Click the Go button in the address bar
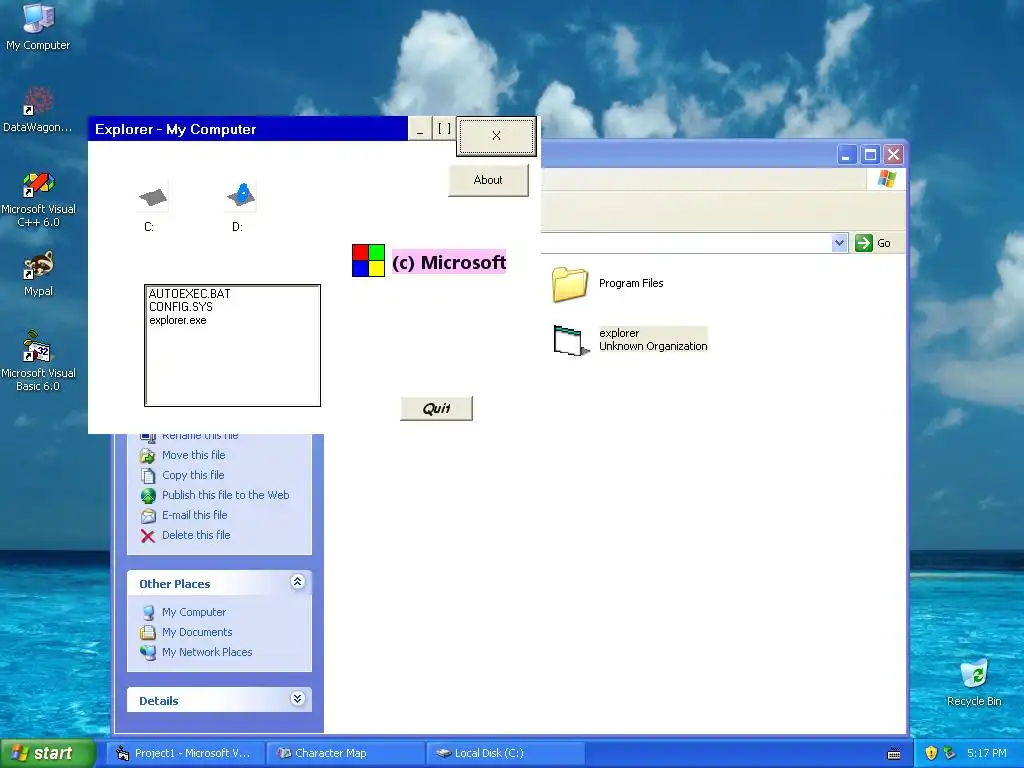The image size is (1024, 768). 873,243
